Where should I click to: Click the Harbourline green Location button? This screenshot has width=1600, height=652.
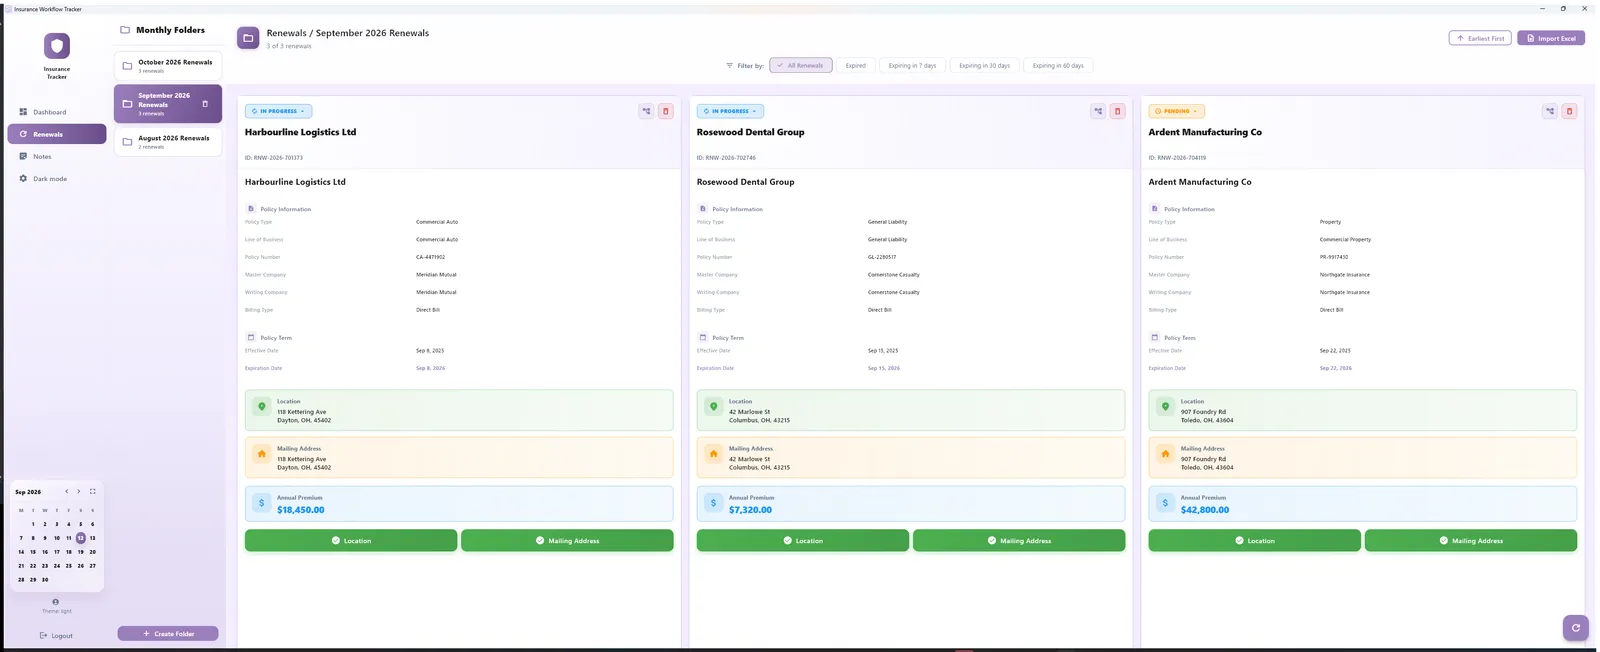tap(351, 541)
